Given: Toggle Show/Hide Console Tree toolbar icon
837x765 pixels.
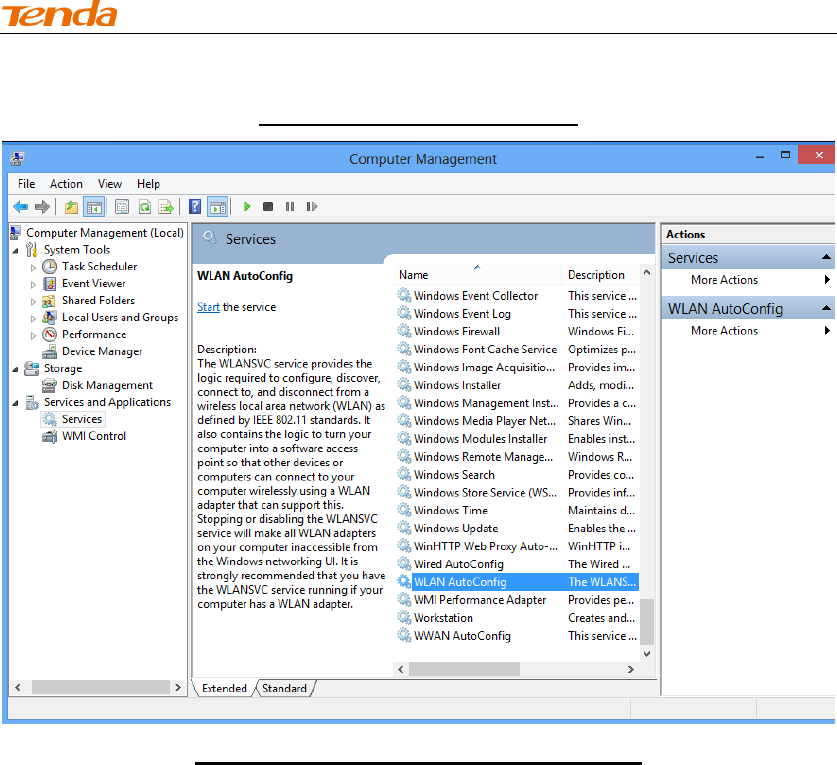Looking at the screenshot, I should click(x=94, y=207).
